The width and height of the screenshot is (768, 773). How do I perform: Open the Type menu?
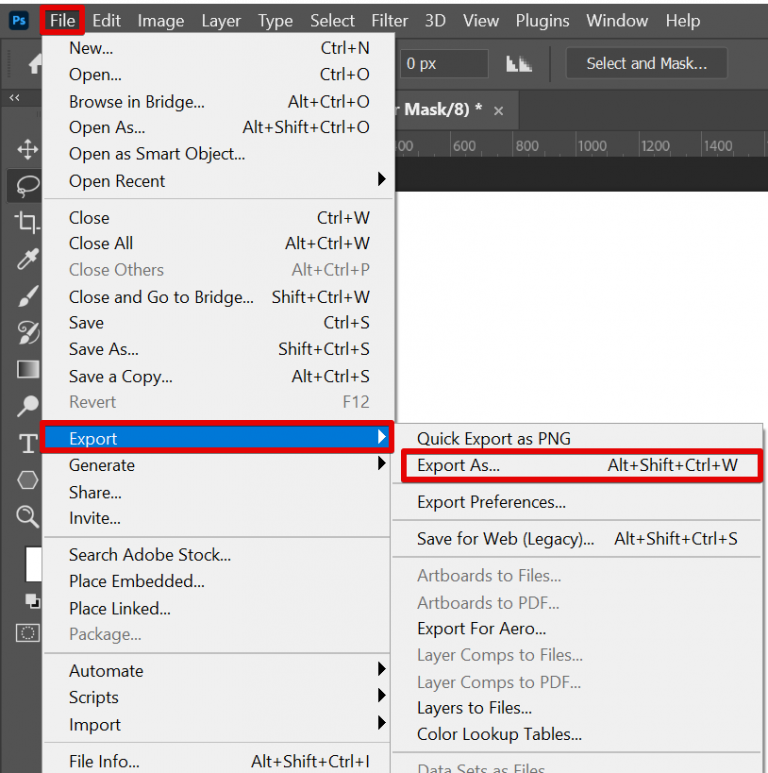[x=275, y=21]
